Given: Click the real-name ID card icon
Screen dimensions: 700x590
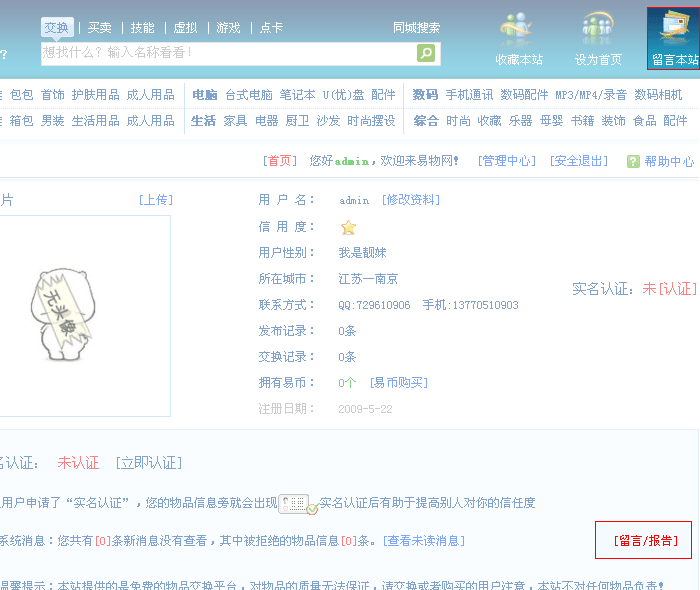Looking at the screenshot, I should 297,504.
